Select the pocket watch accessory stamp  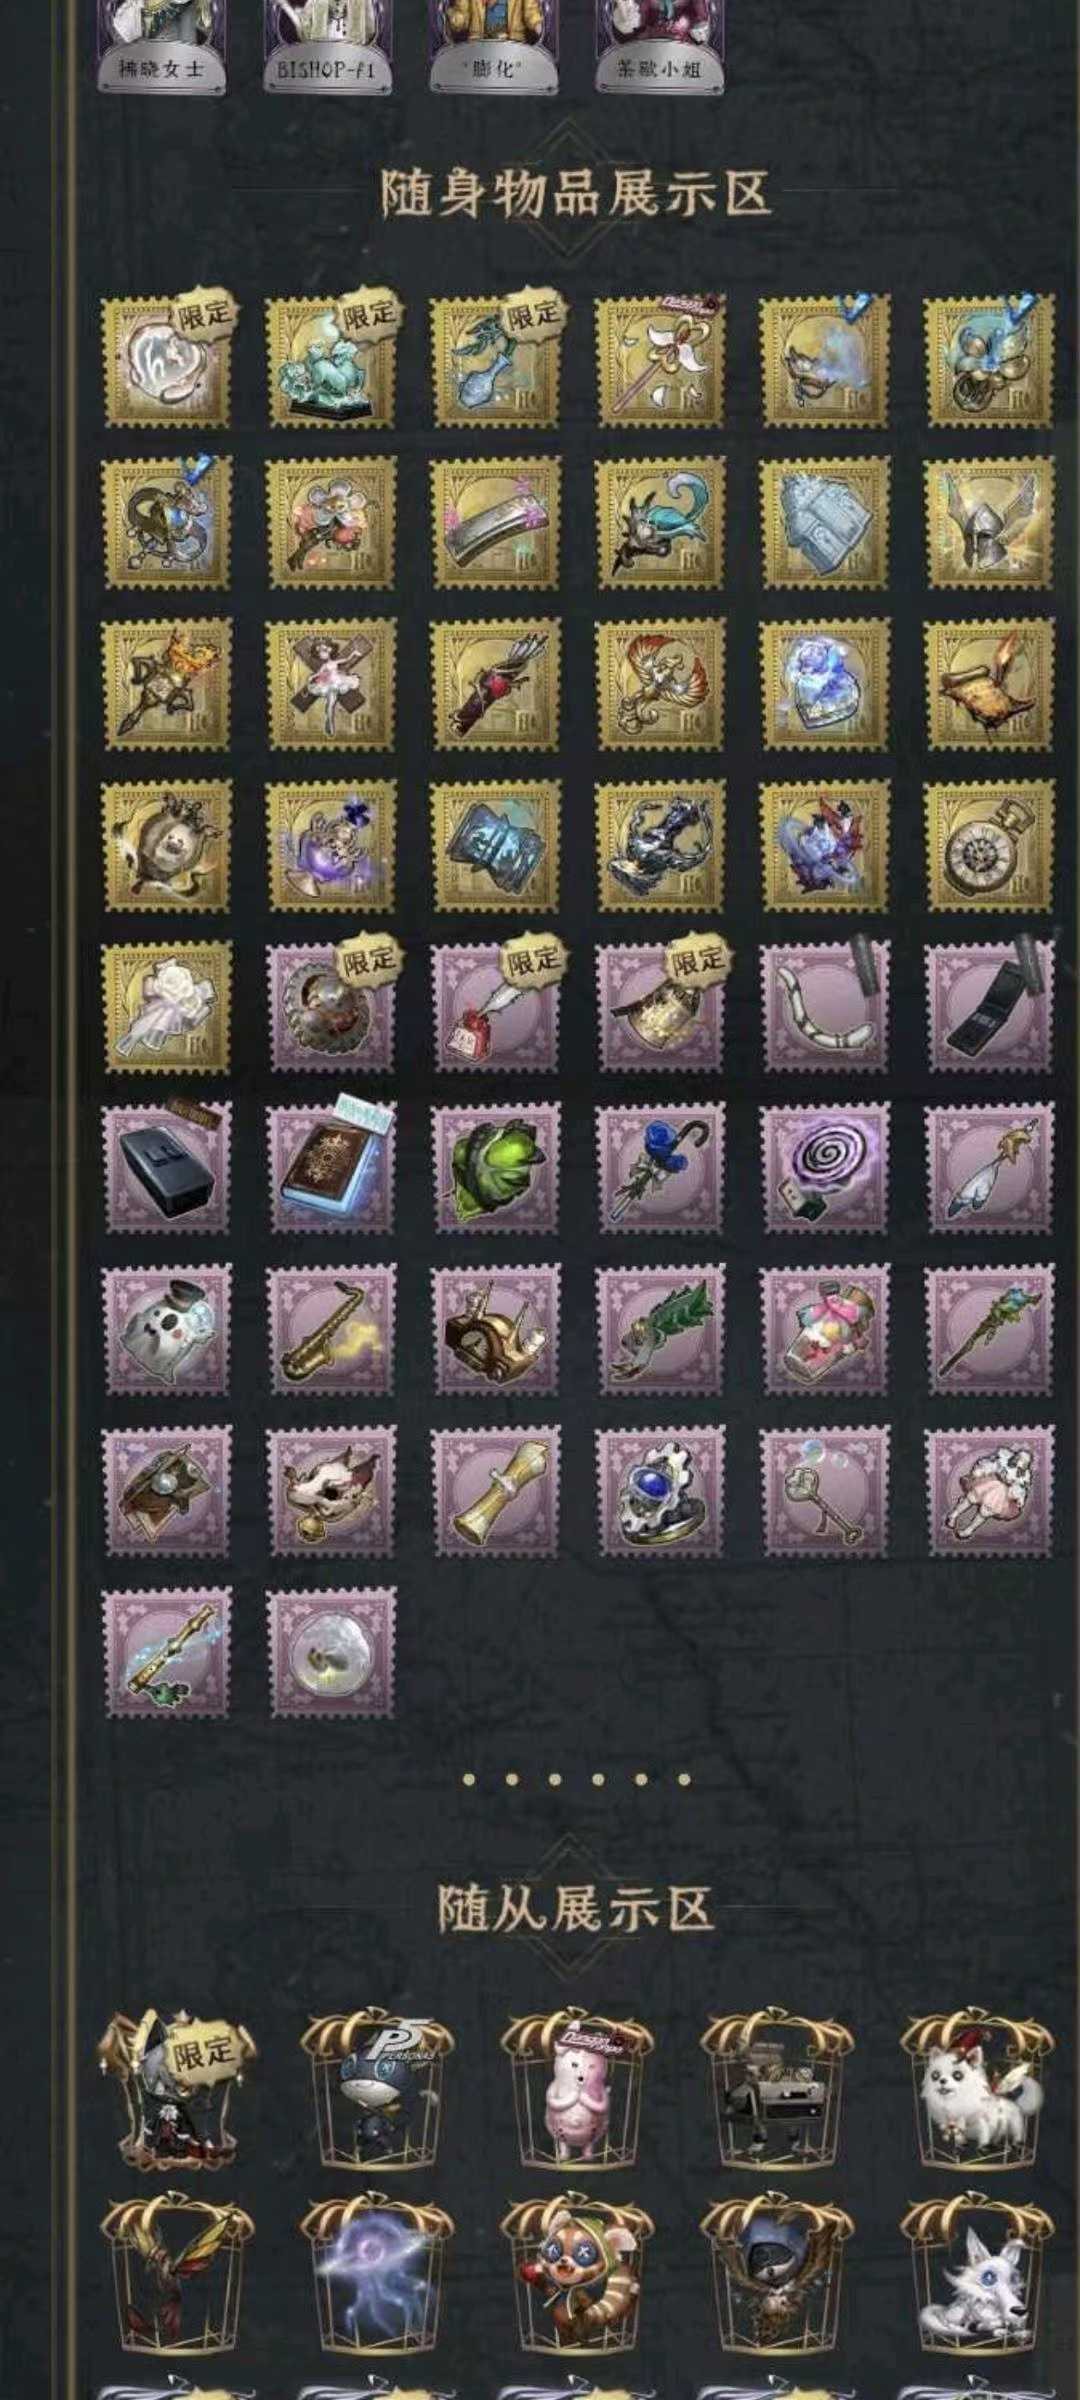click(x=989, y=845)
